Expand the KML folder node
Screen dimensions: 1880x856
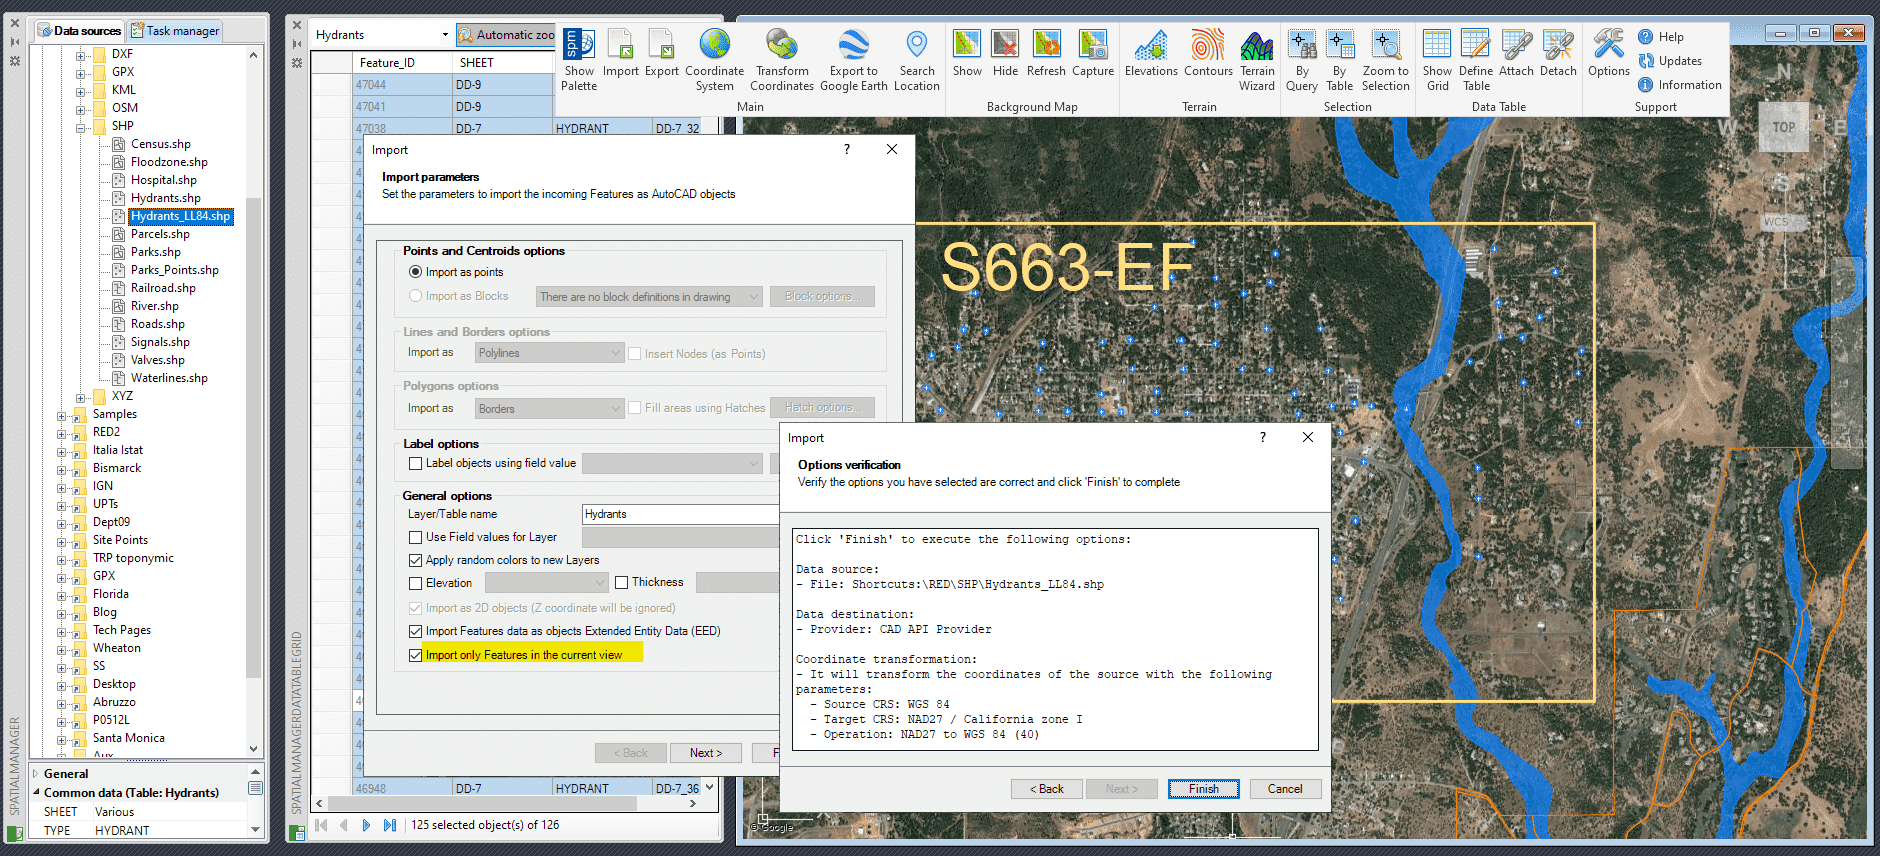click(x=81, y=91)
